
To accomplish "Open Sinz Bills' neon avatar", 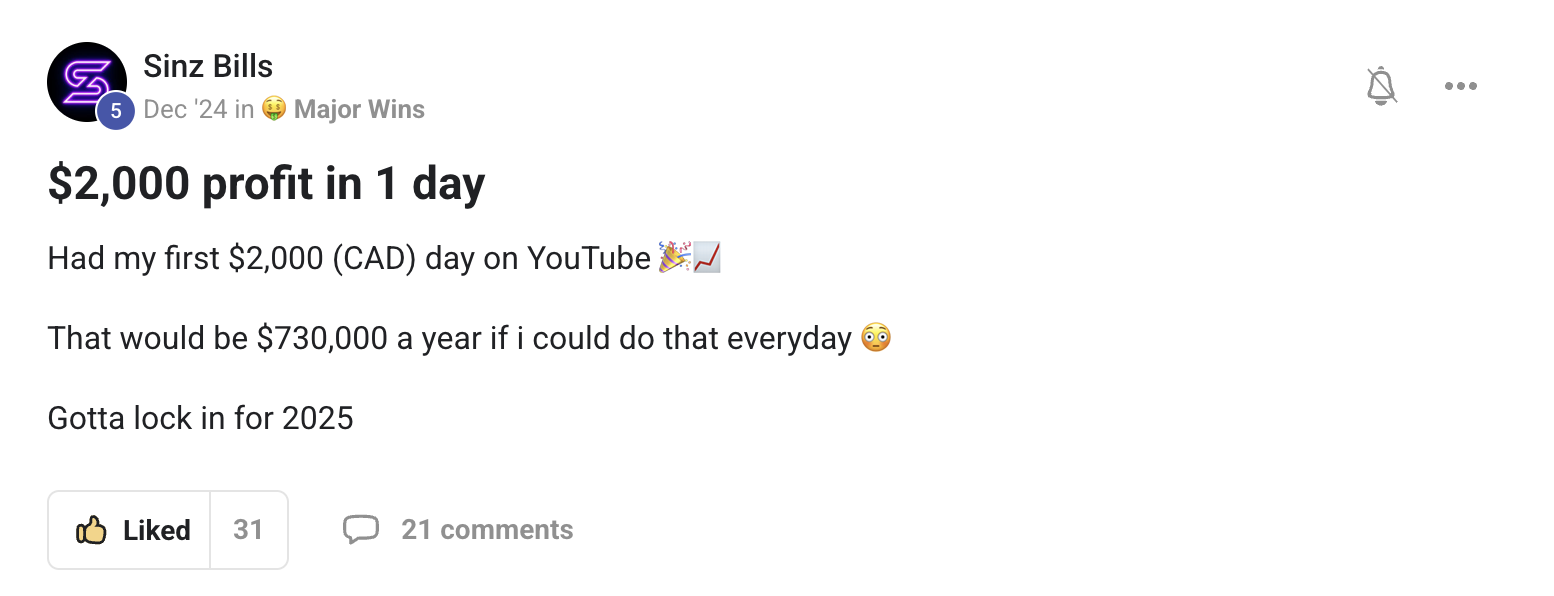I will [x=86, y=82].
